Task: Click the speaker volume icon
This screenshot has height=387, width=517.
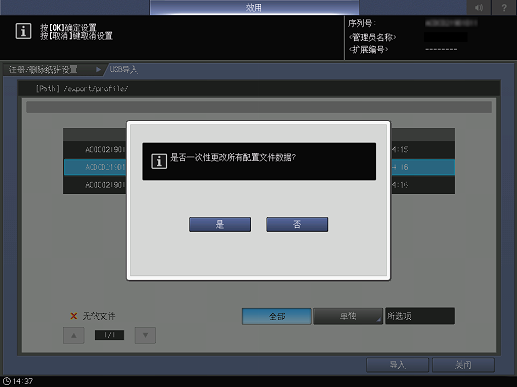Action: [479, 7]
